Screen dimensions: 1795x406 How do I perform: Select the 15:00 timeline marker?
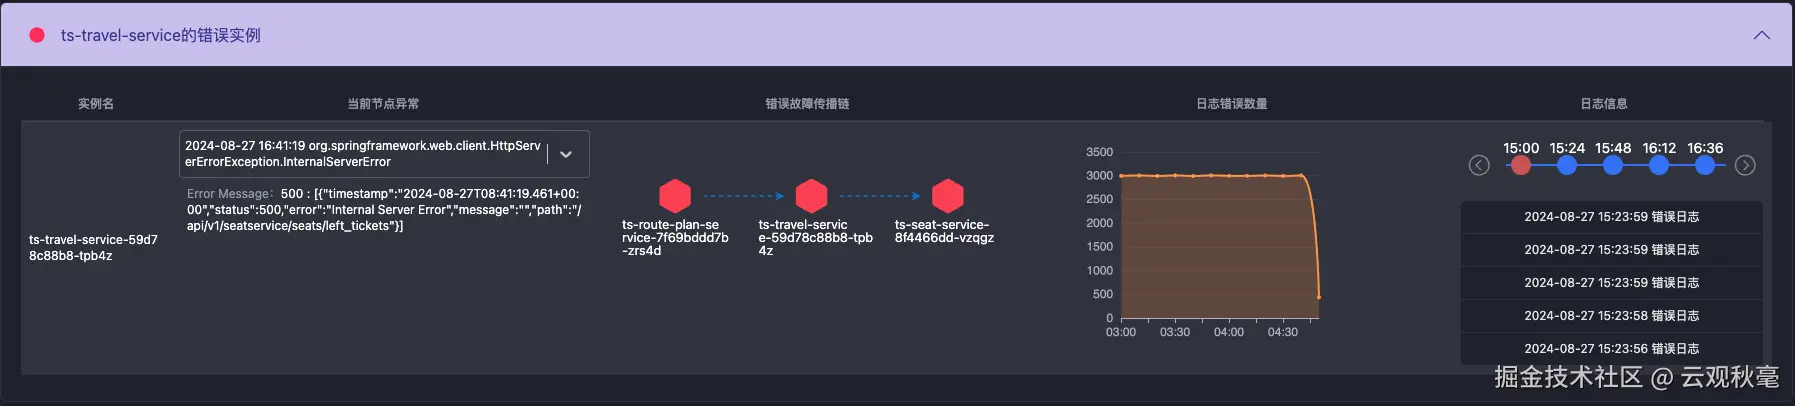pyautogui.click(x=1521, y=165)
